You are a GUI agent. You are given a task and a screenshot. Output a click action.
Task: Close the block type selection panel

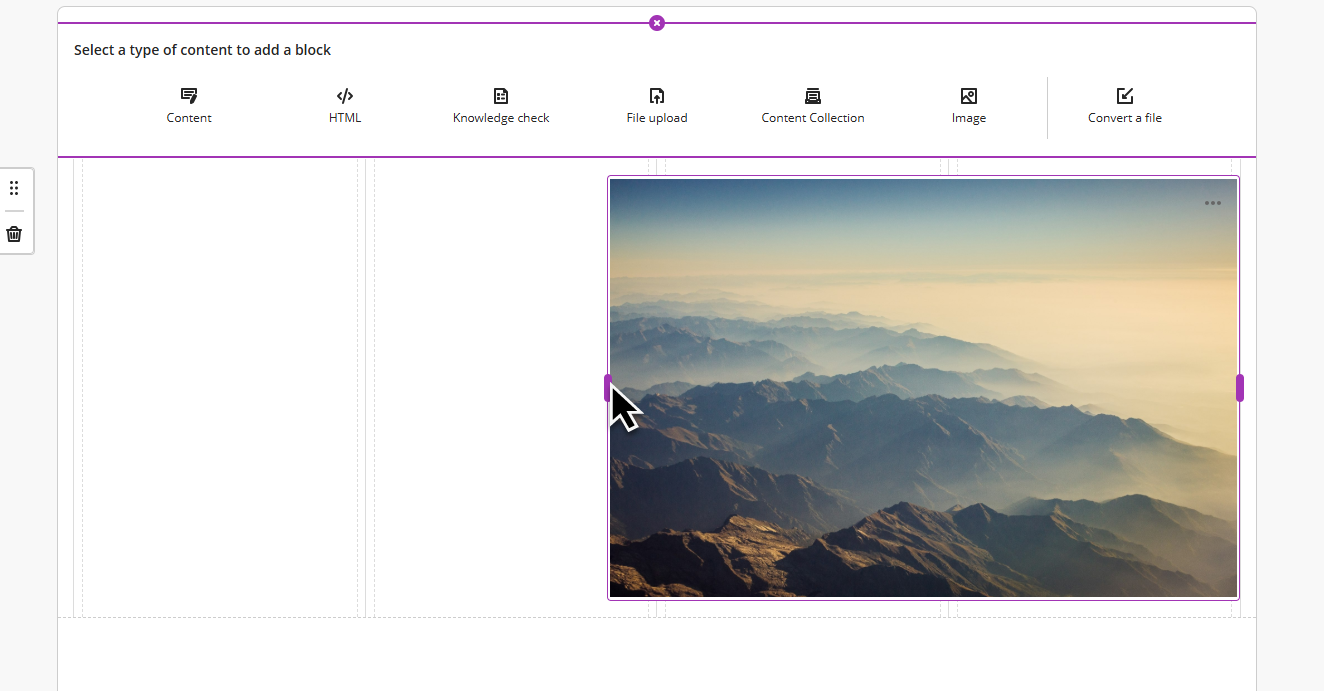click(x=656, y=22)
